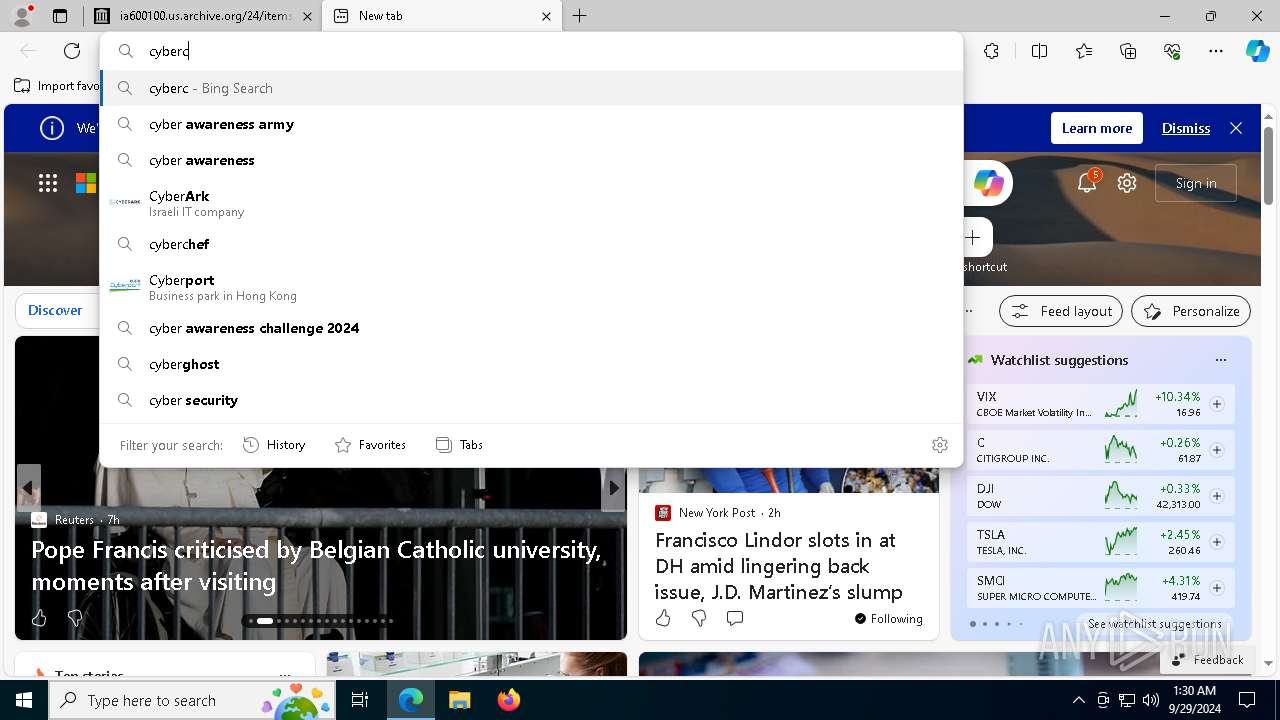Open Settings and more ellipsis menu
This screenshot has height=720, width=1280.
pos(1216,51)
